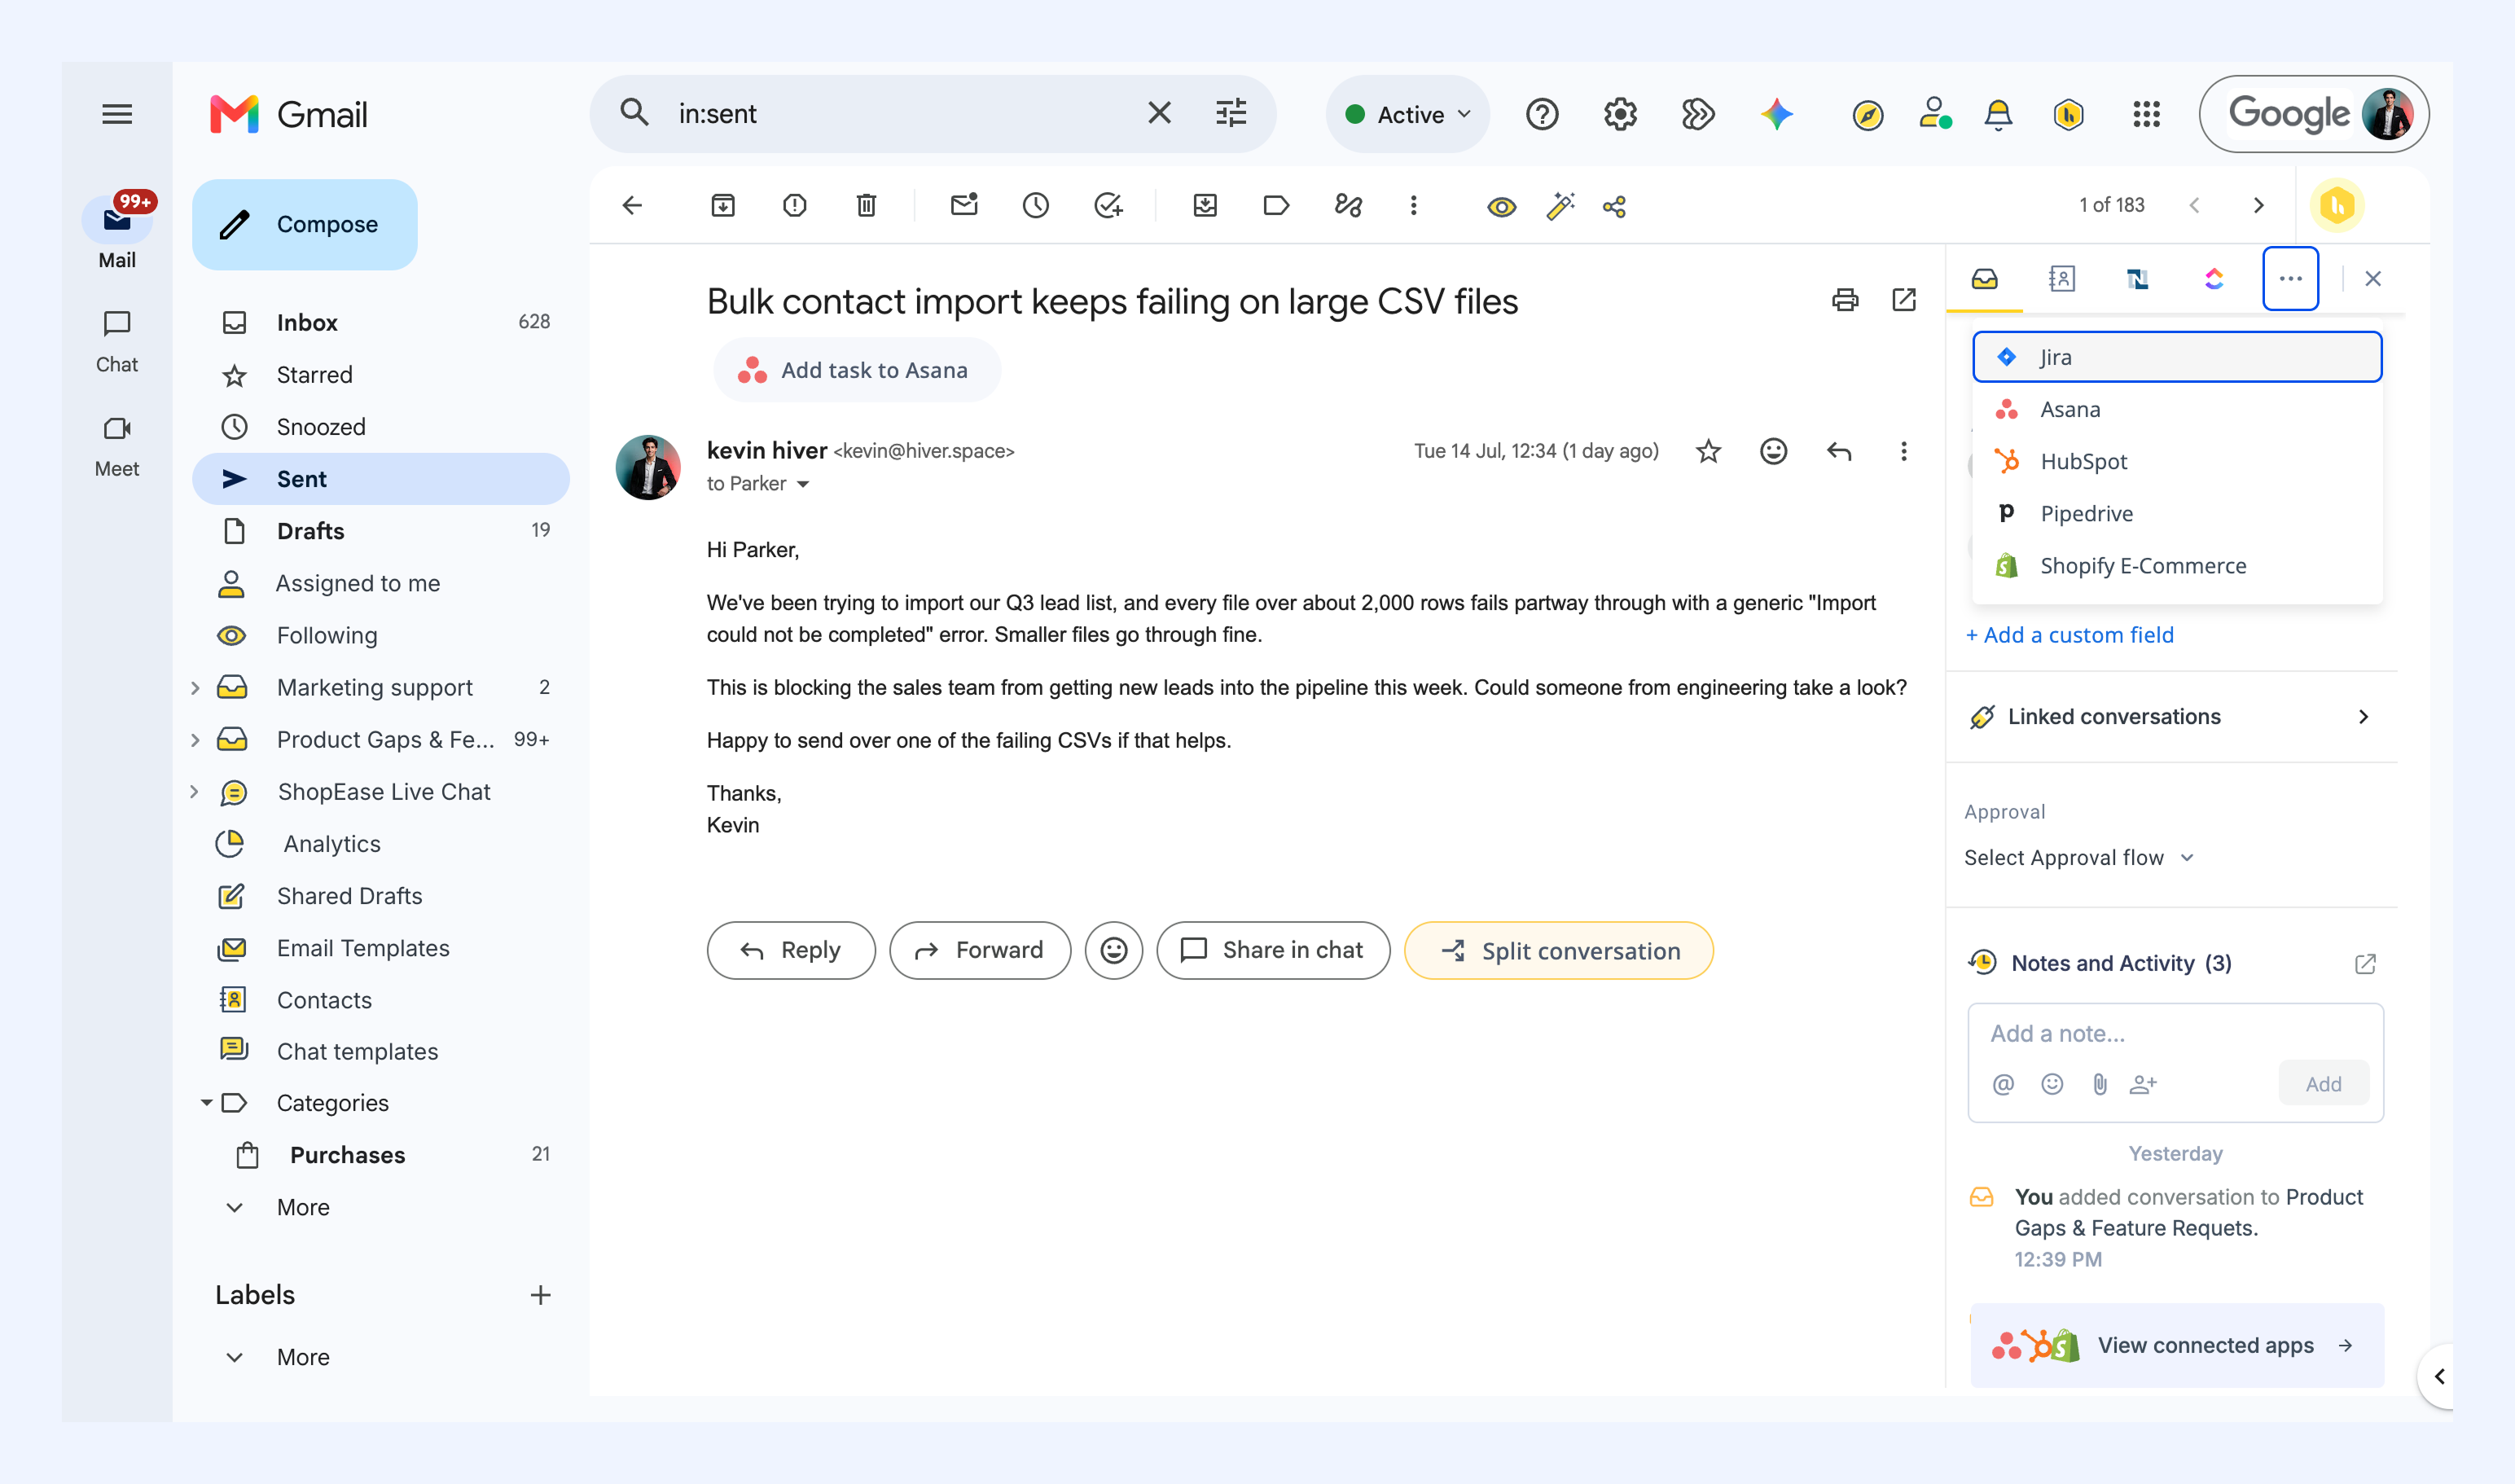
Task: Mention a teammate with the @ icon
Action: click(x=2003, y=1084)
